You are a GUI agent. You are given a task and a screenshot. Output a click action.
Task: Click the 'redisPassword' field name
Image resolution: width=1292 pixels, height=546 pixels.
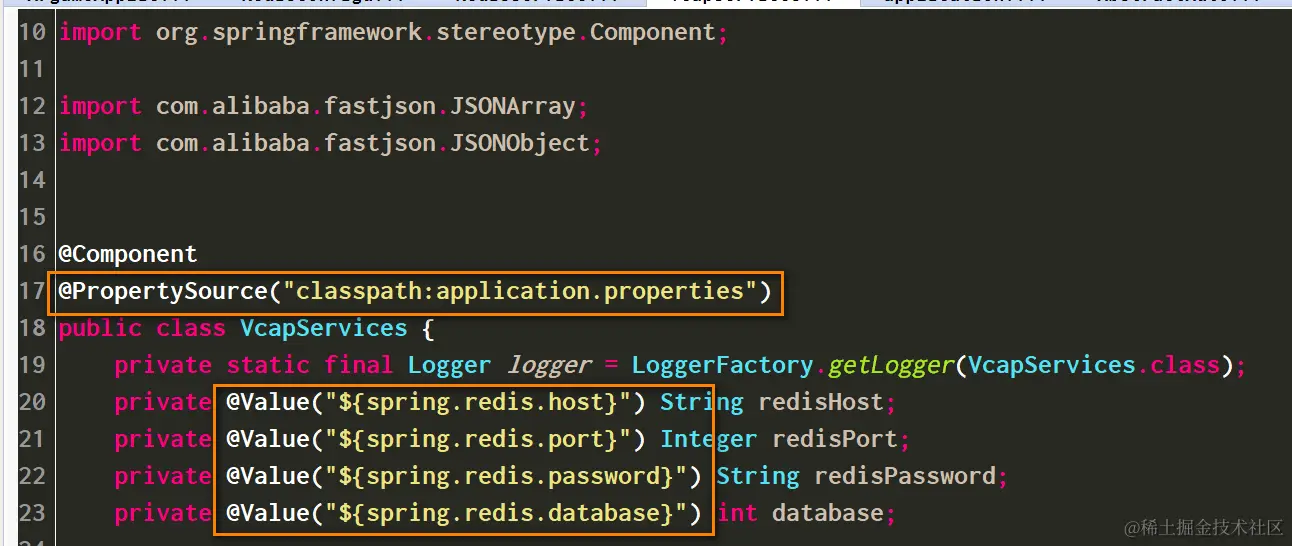pos(905,477)
